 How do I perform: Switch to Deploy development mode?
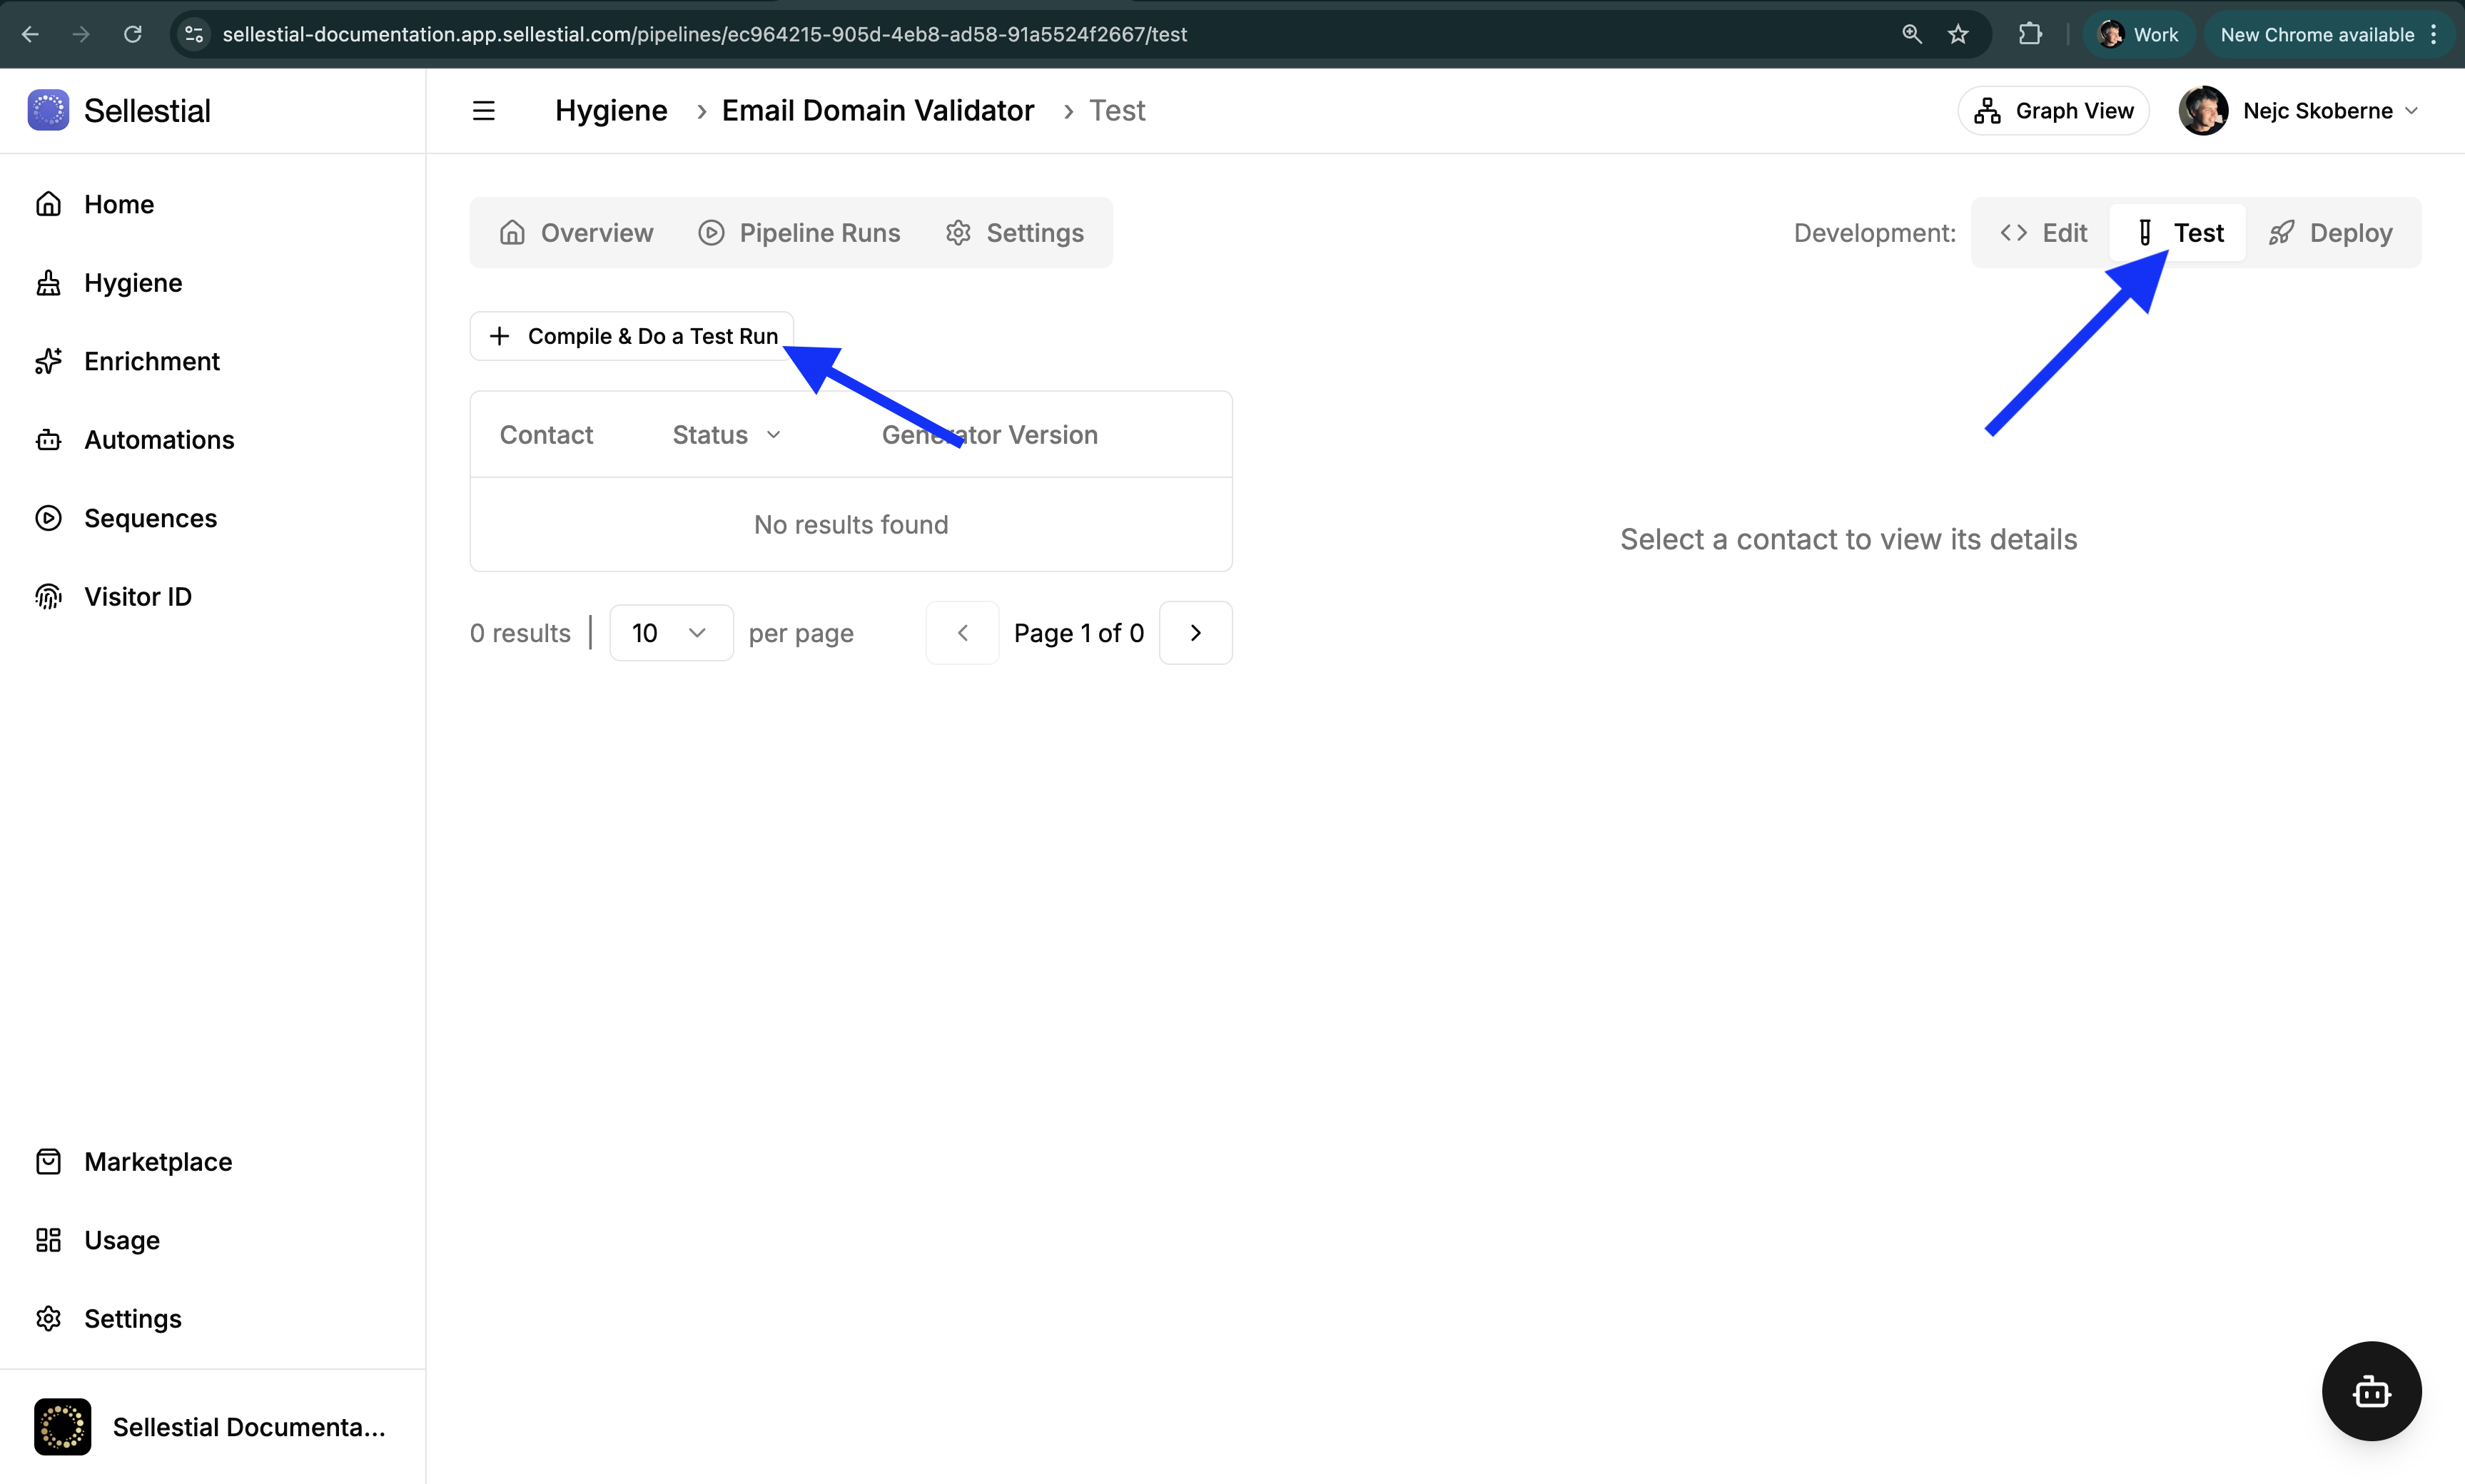point(2330,233)
